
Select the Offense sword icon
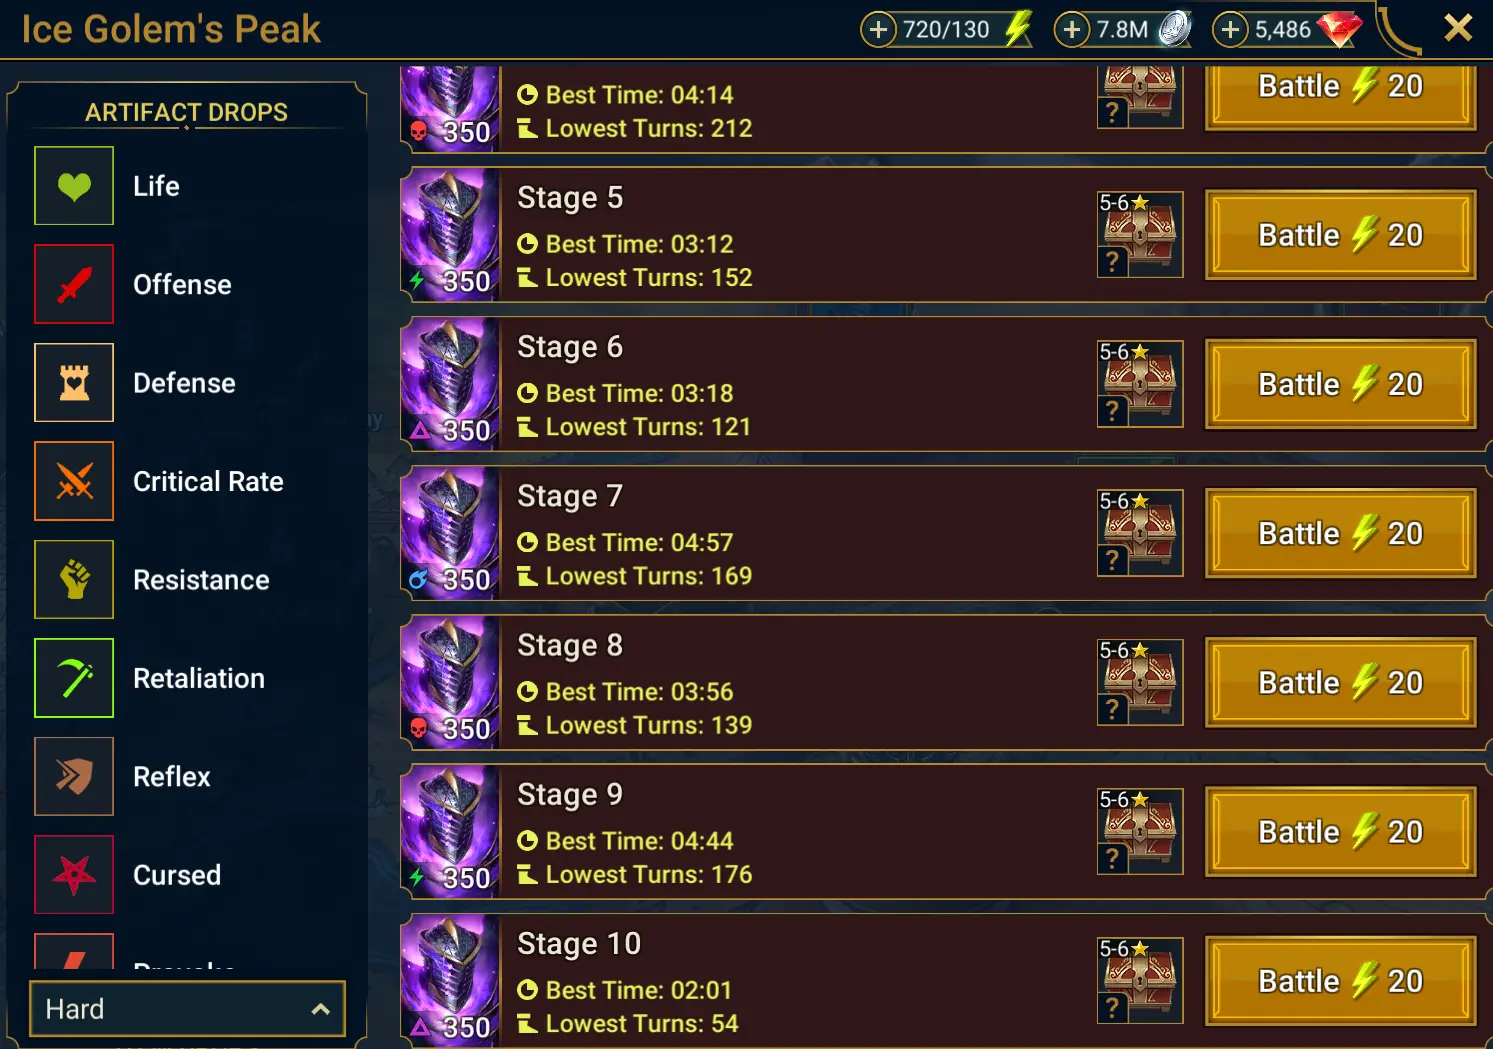coord(74,284)
